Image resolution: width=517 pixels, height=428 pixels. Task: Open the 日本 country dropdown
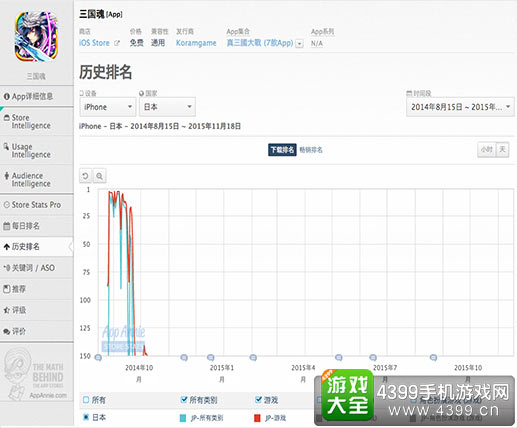click(167, 107)
